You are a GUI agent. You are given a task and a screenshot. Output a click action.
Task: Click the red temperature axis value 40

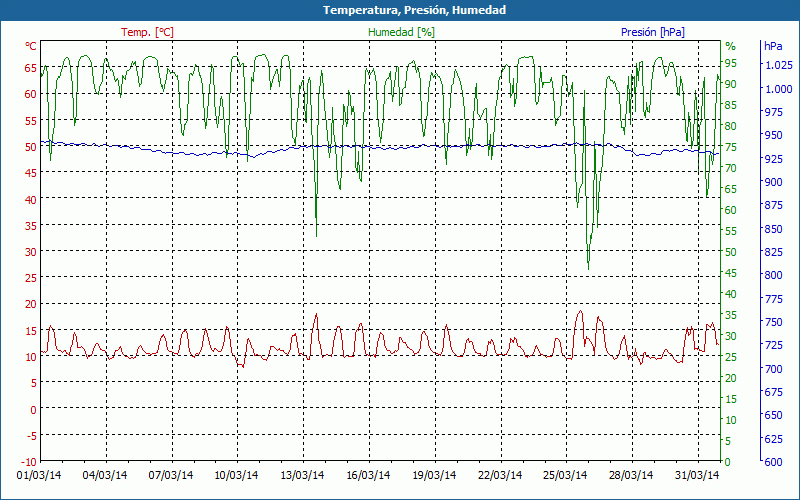pos(31,199)
